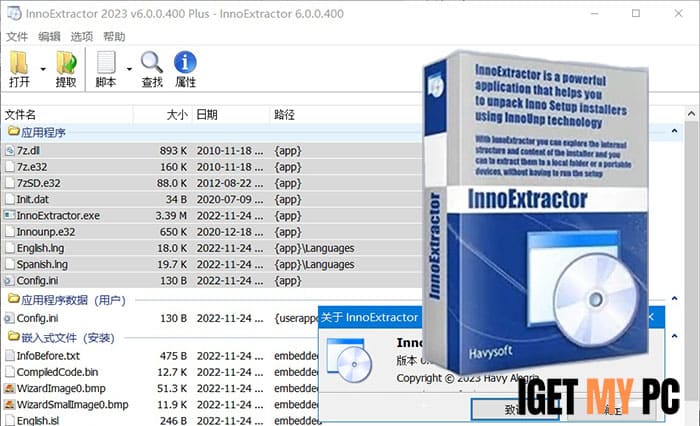Collapse the 应用程序数据 (用户) group chevron
The height and width of the screenshot is (426, 700).
click(x=675, y=298)
